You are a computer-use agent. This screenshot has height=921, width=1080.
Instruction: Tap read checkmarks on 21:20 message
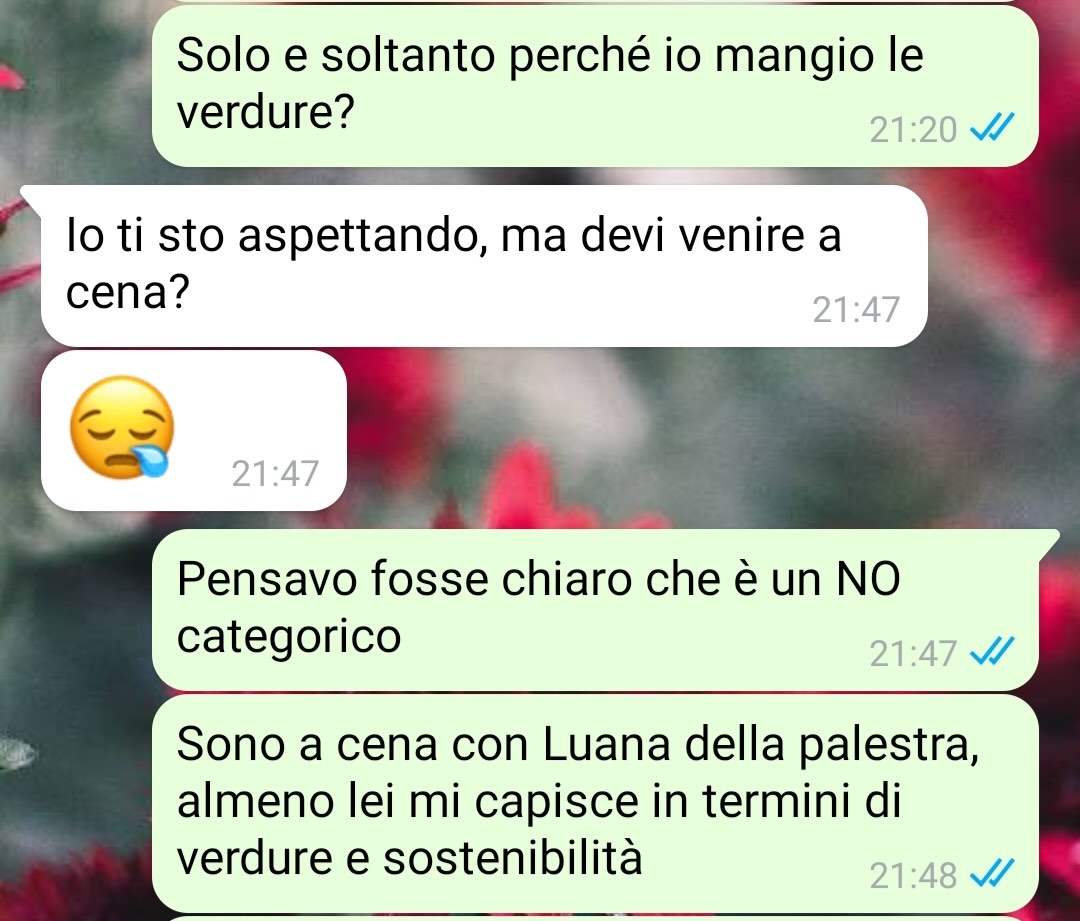click(x=992, y=128)
